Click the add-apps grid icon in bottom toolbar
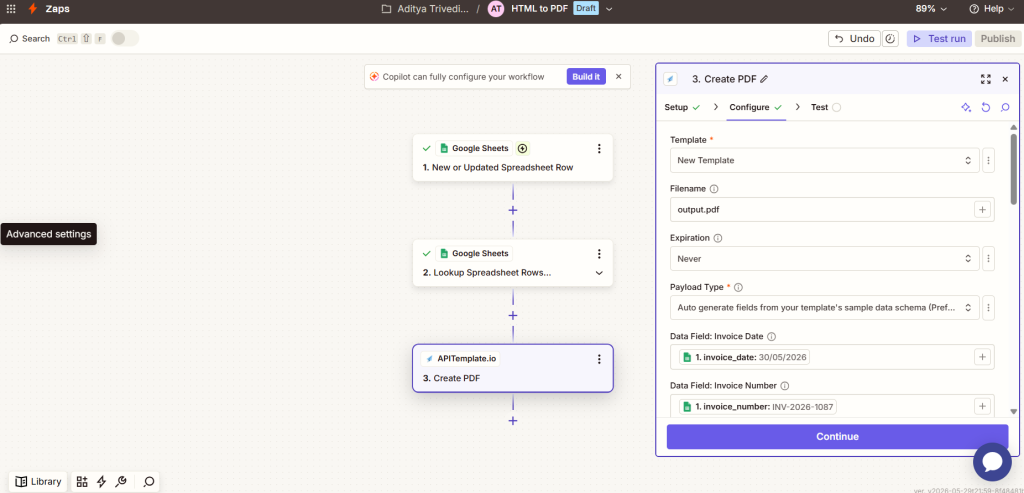The height and width of the screenshot is (493, 1024). tap(82, 482)
